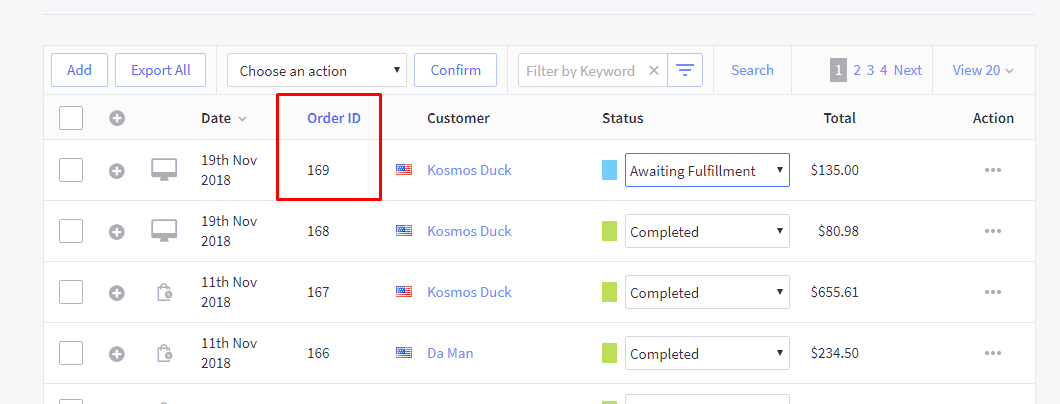The height and width of the screenshot is (404, 1060).
Task: Expand order 169 details with plus icon
Action: coord(117,171)
